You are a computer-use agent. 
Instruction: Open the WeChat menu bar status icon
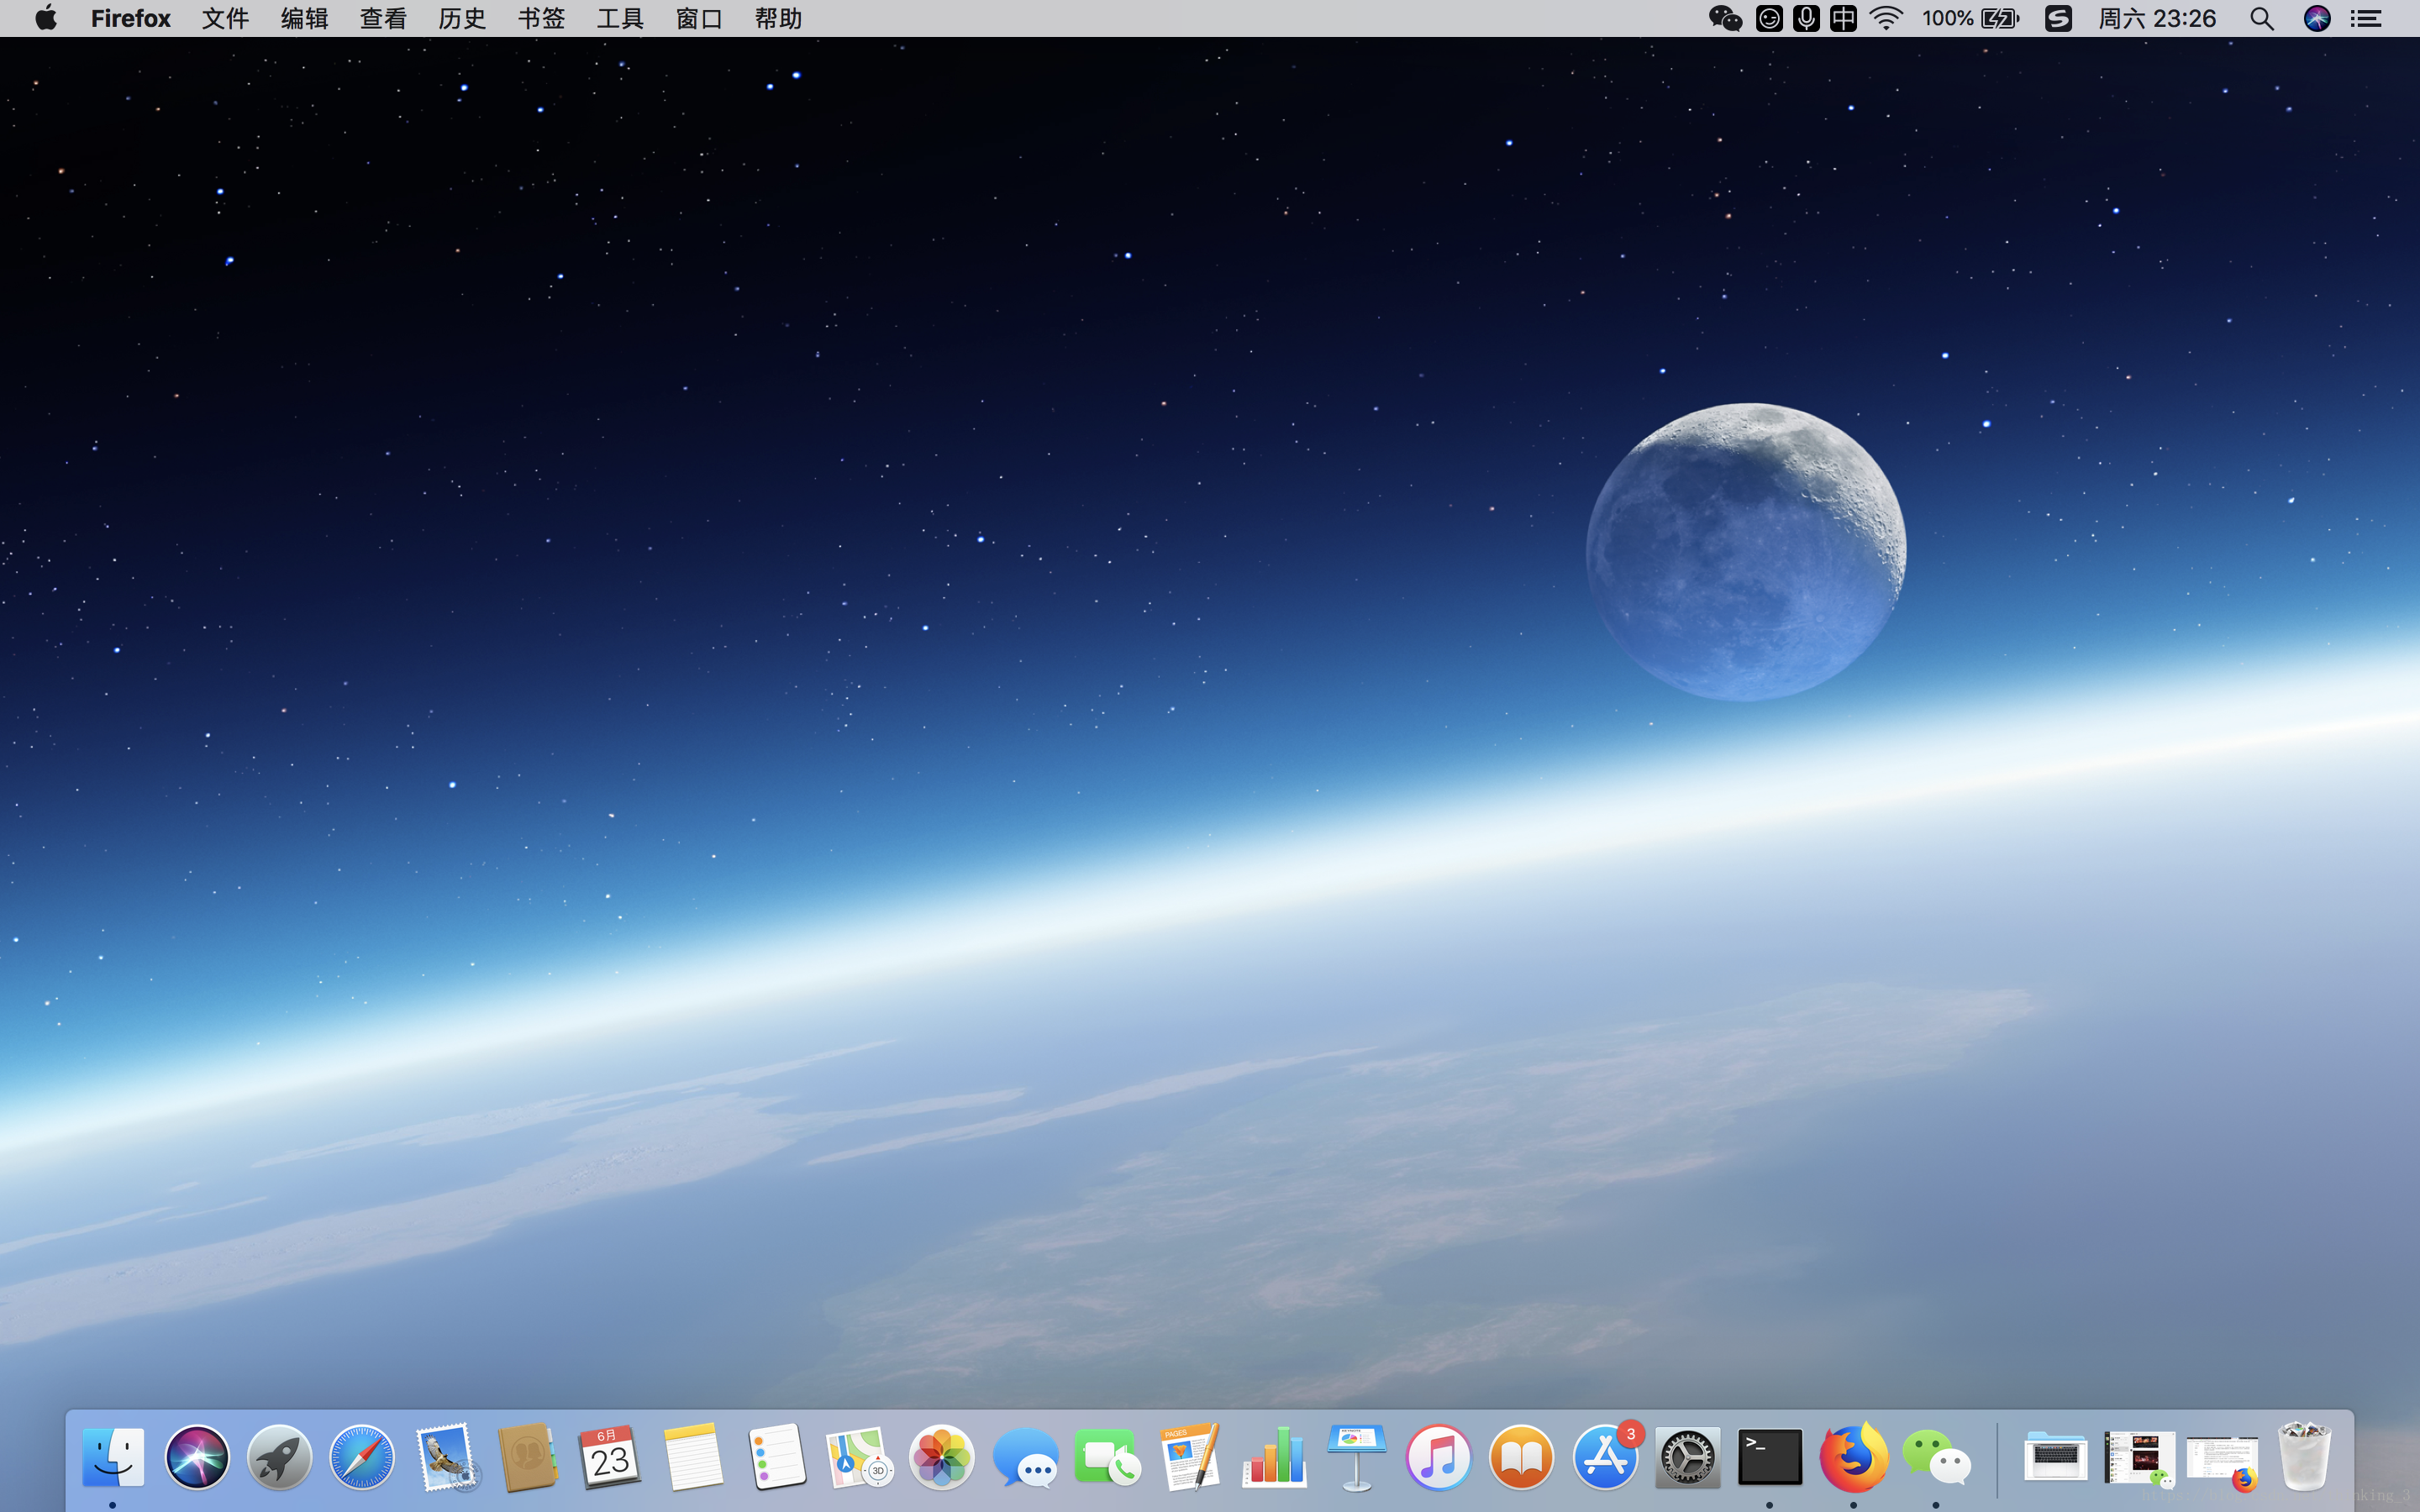1725,18
